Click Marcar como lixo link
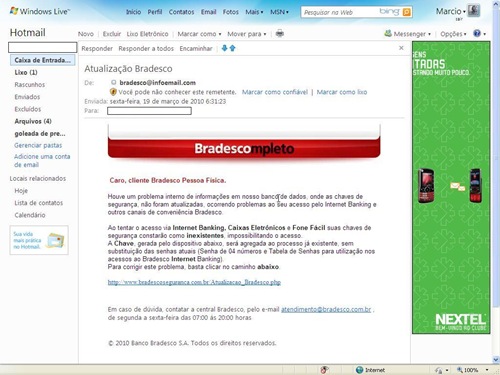The width and height of the screenshot is (500, 375). [342, 92]
